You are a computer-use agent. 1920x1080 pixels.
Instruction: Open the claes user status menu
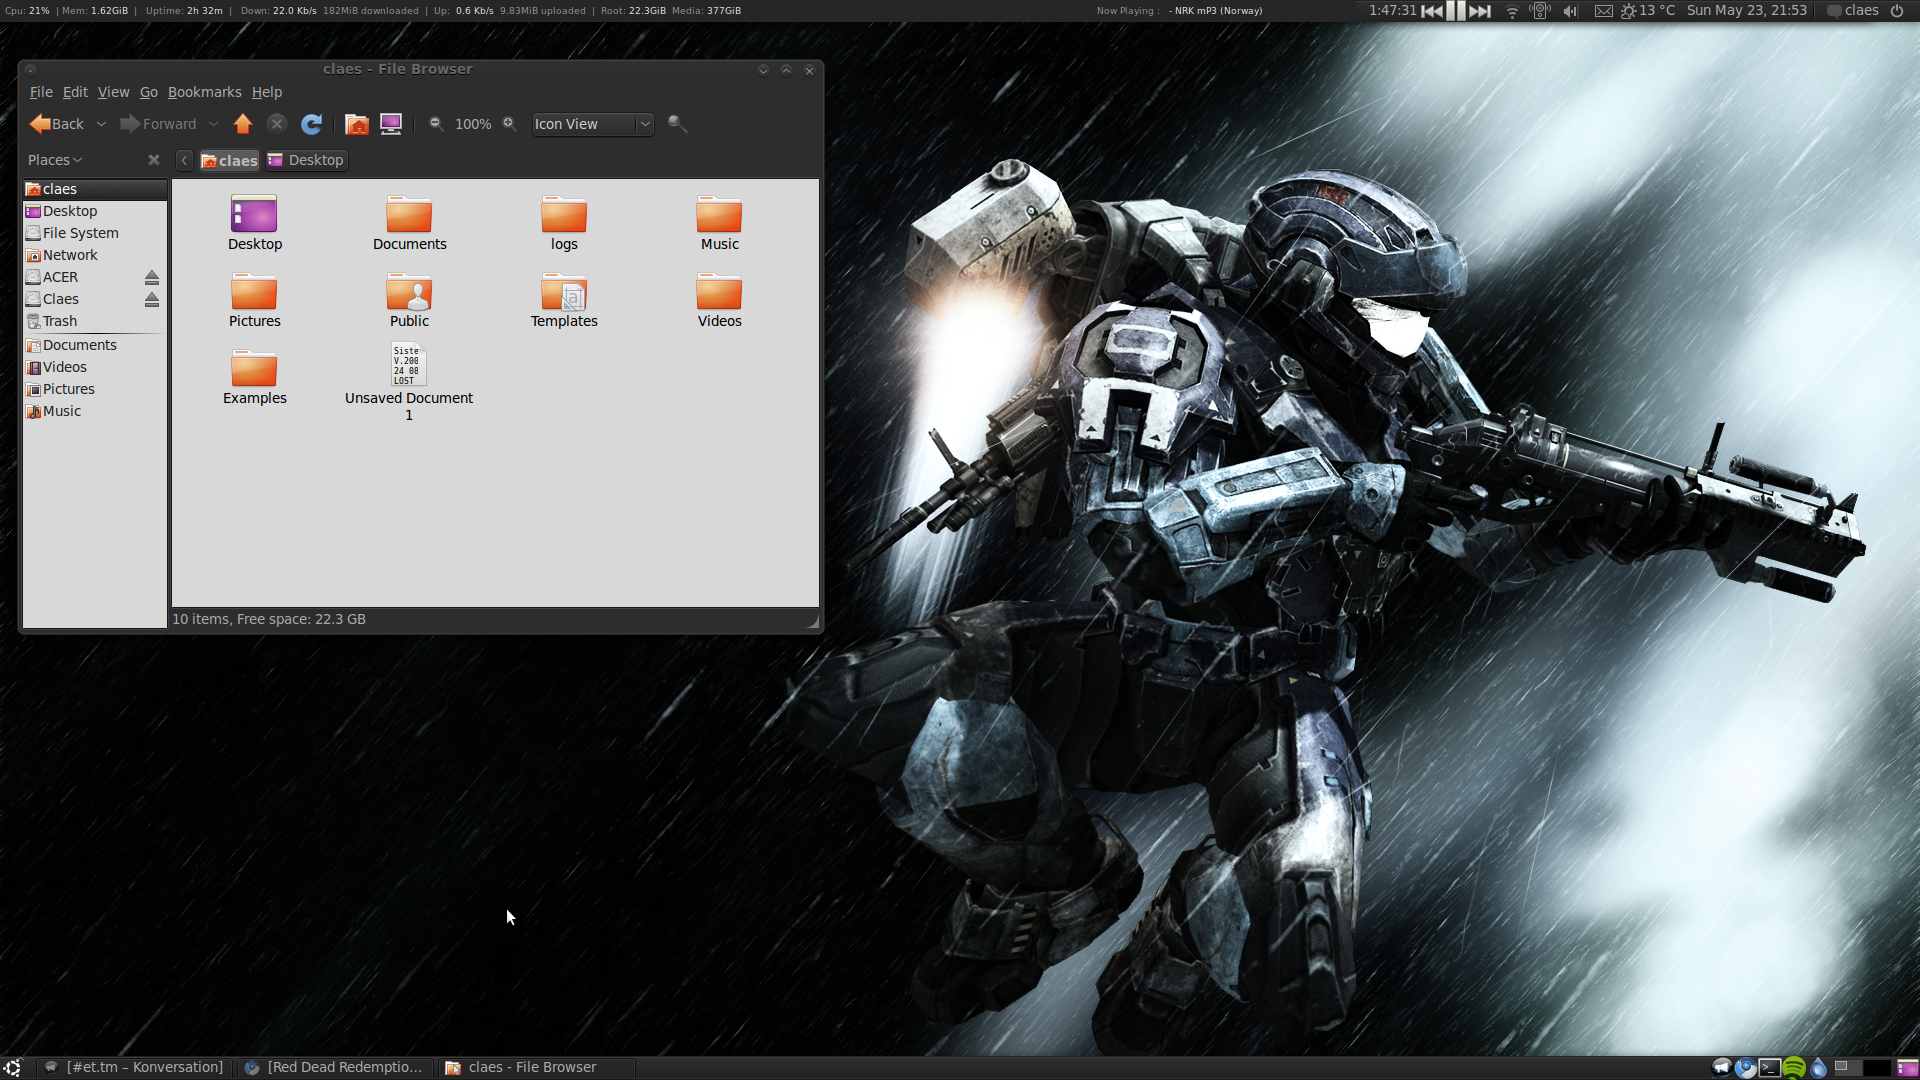(1853, 11)
